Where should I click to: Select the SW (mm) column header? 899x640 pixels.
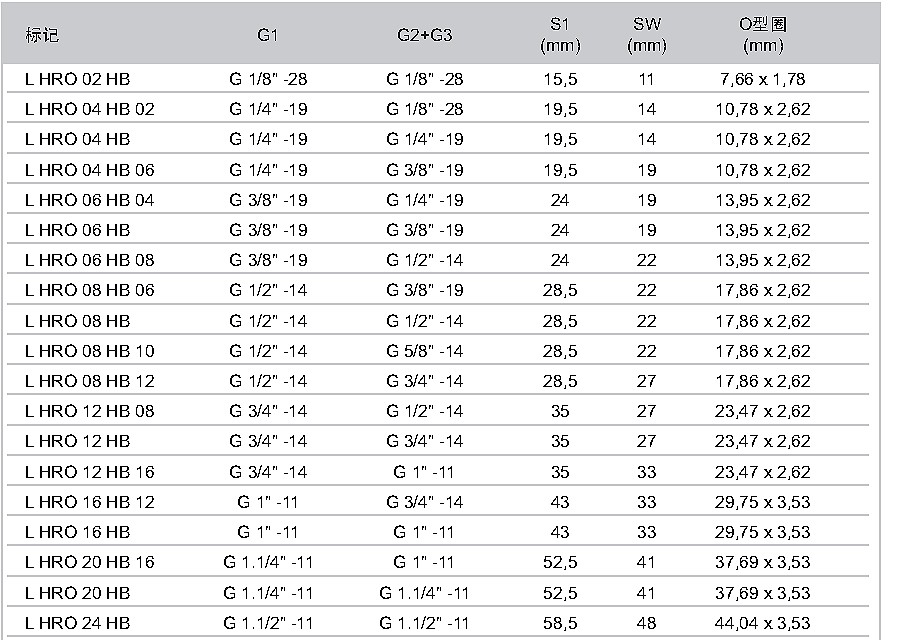[647, 35]
